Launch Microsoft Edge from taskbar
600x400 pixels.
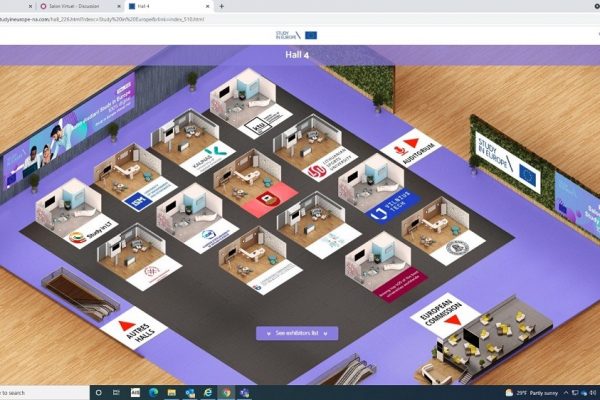pyautogui.click(x=153, y=393)
